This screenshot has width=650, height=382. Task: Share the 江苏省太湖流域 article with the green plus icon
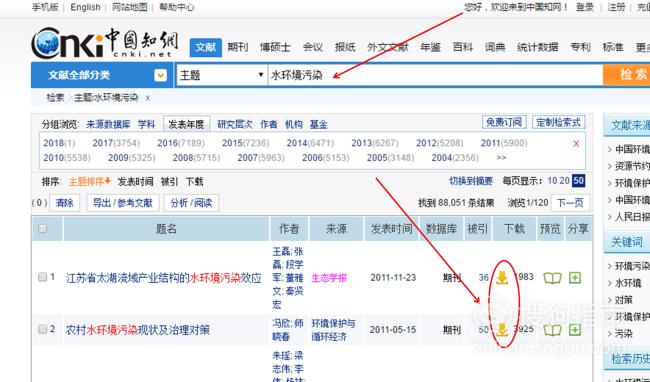tap(575, 278)
